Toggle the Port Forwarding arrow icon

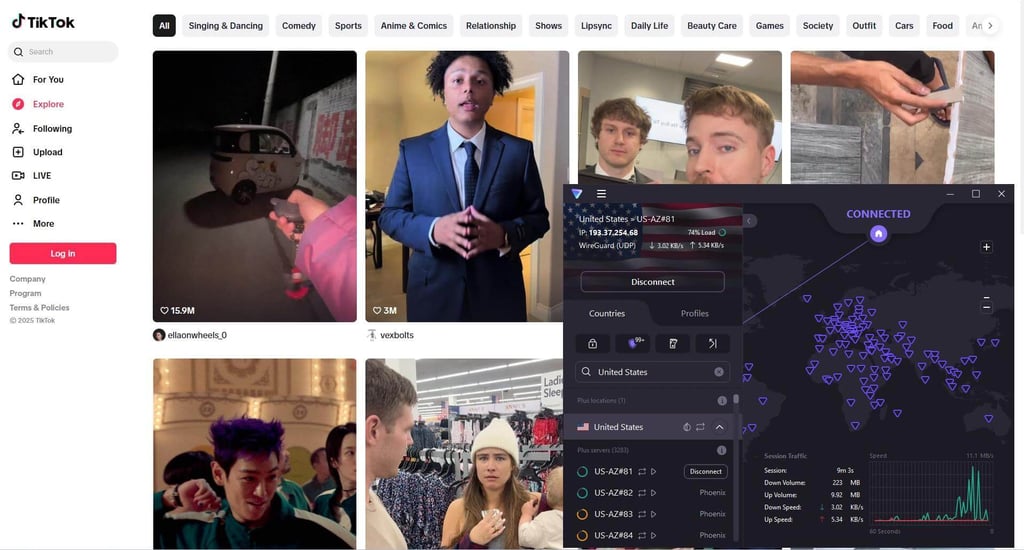pos(712,344)
